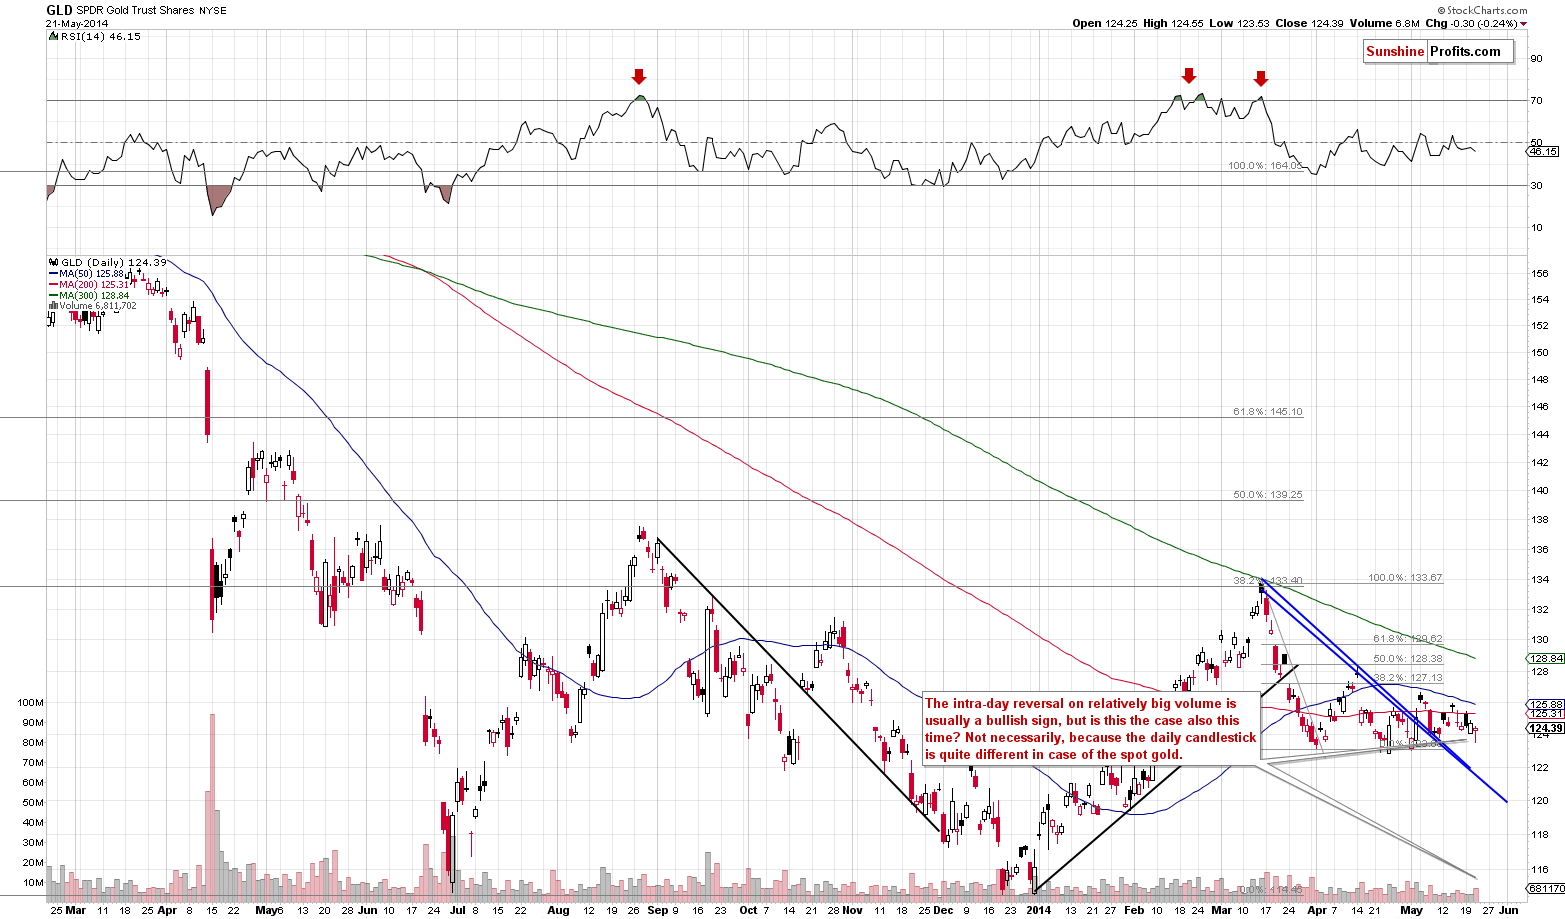Click the 'Dec' label on the date axis
1565x919 pixels.
(942, 910)
